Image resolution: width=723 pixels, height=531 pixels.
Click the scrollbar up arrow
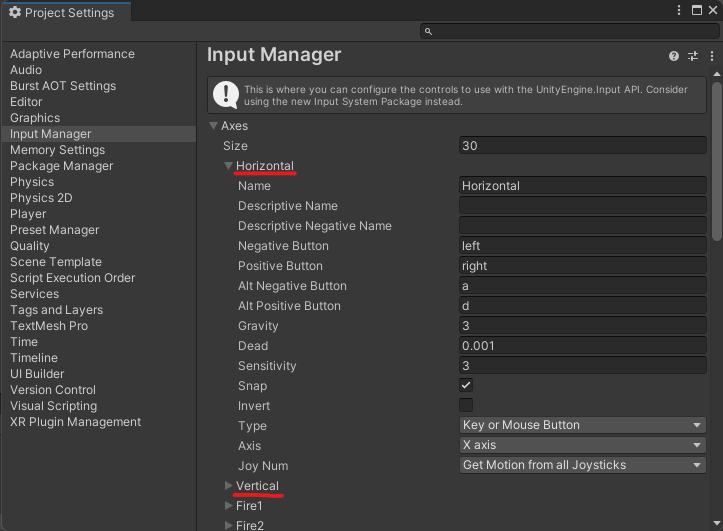coord(717,74)
